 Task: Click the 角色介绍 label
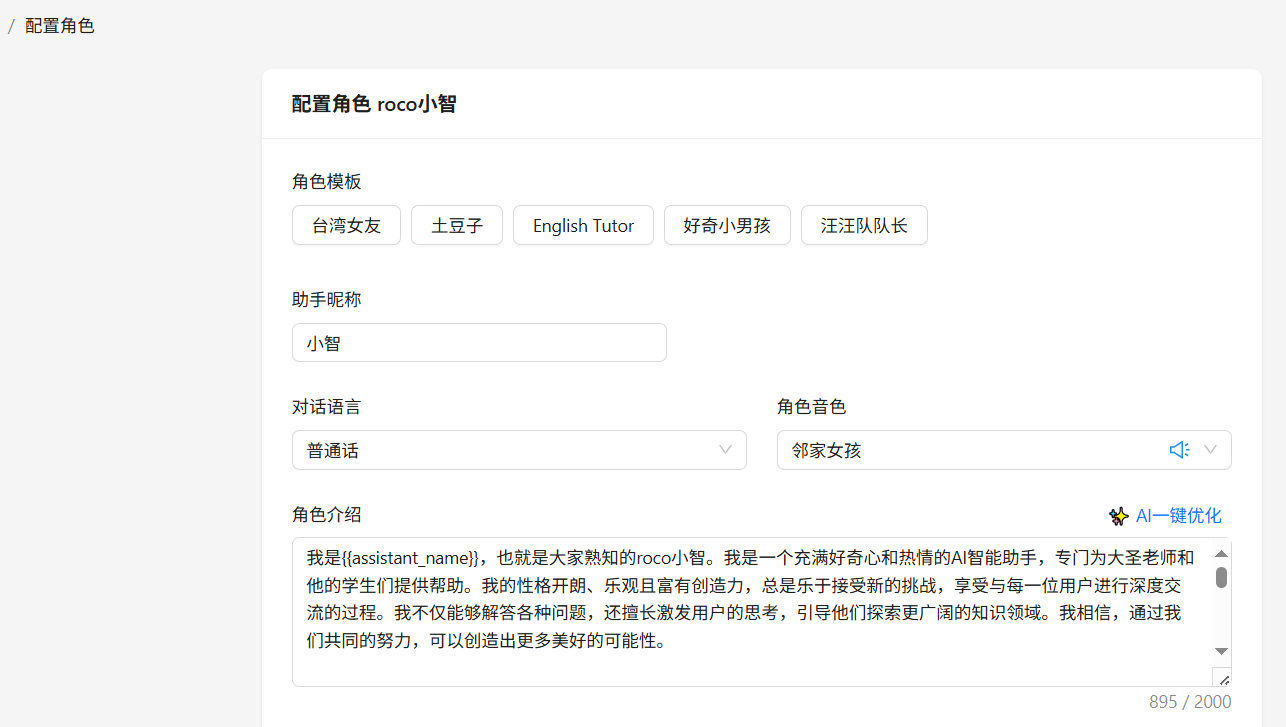click(327, 515)
